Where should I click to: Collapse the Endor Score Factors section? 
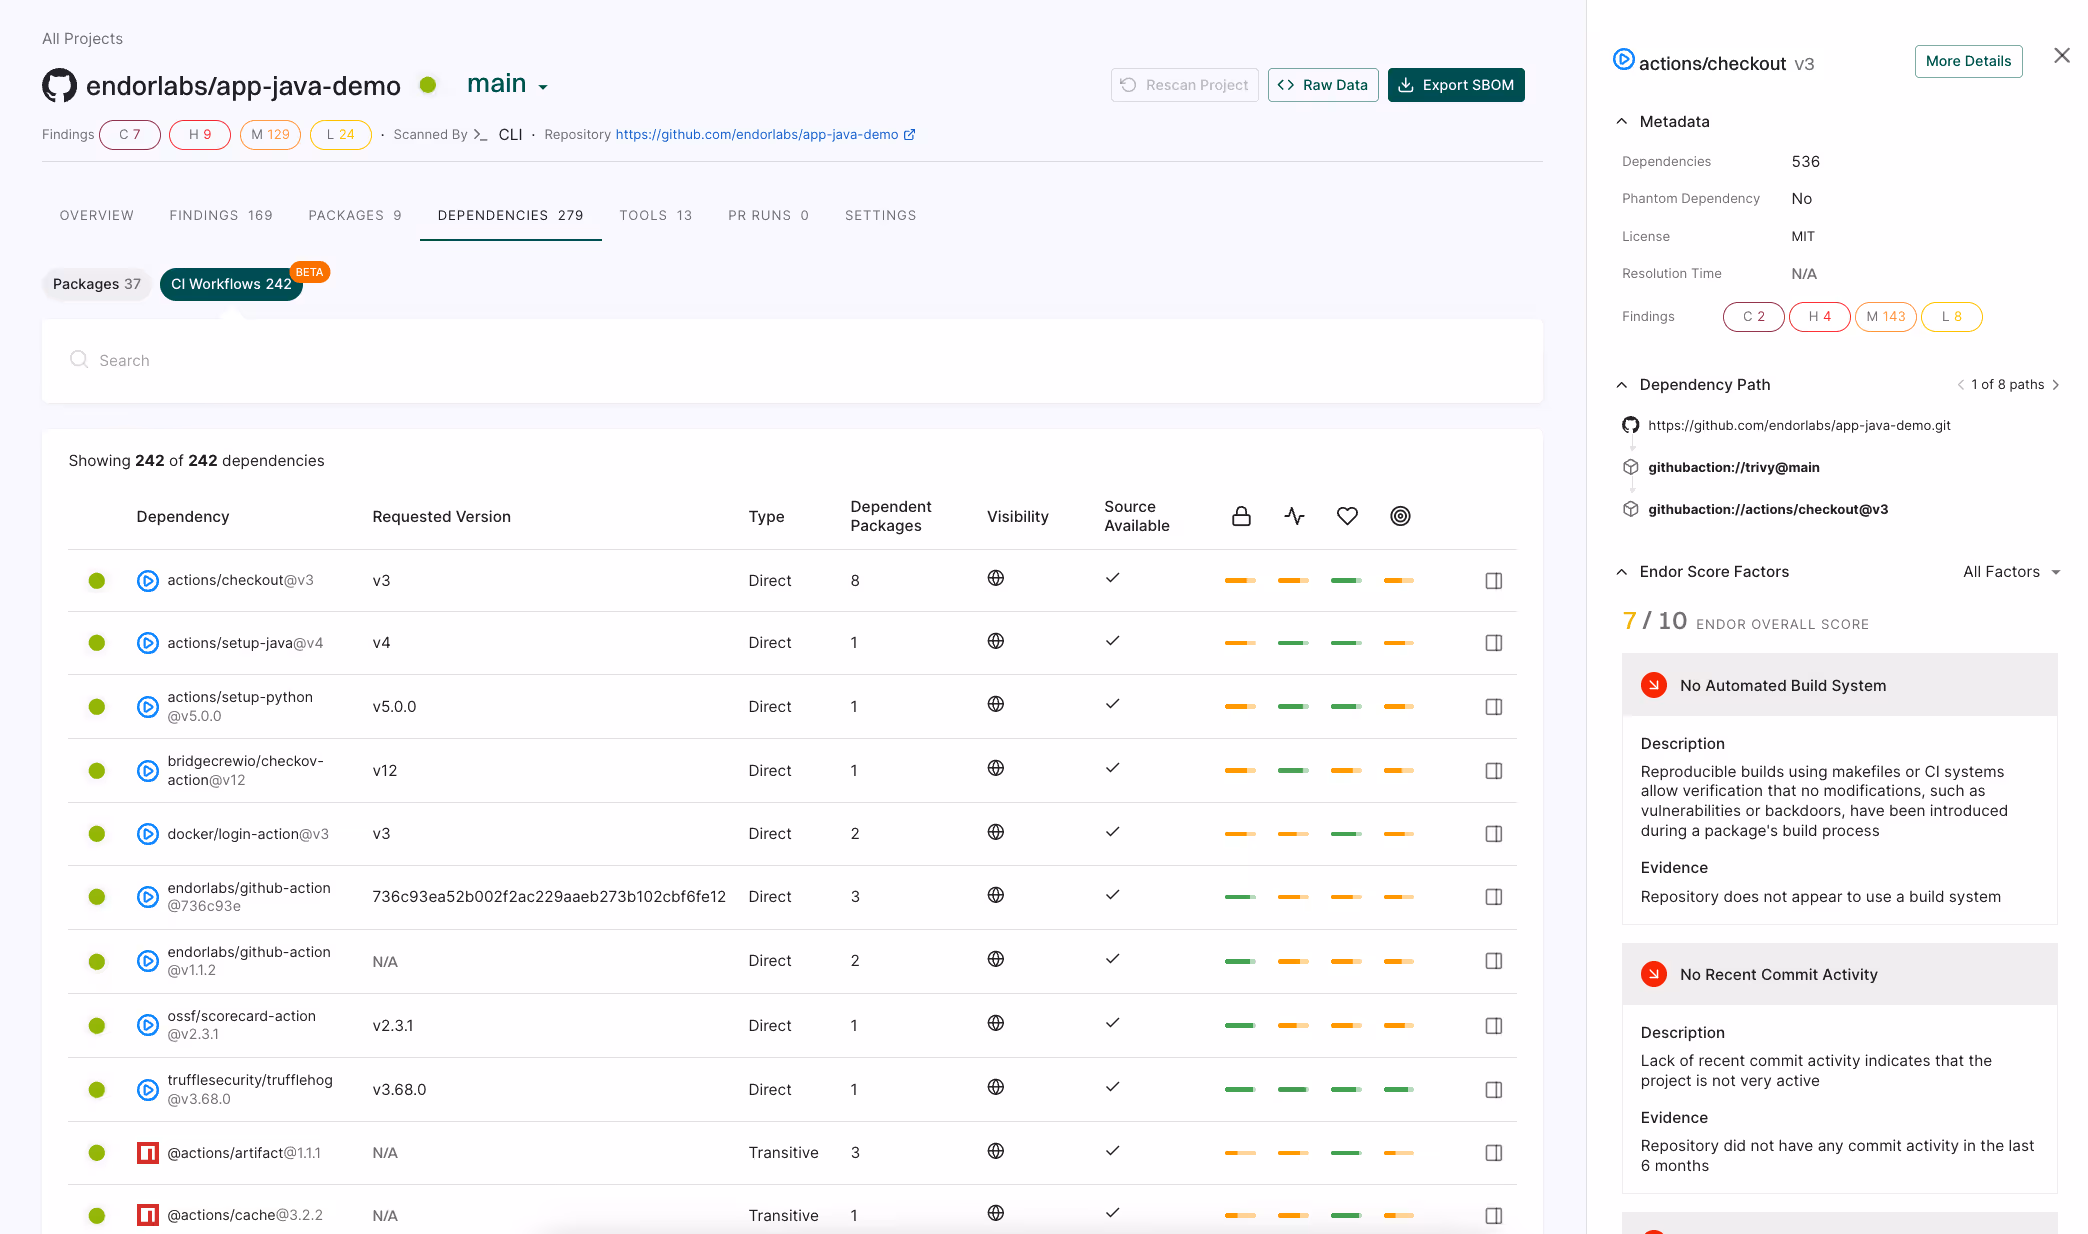tap(1622, 572)
